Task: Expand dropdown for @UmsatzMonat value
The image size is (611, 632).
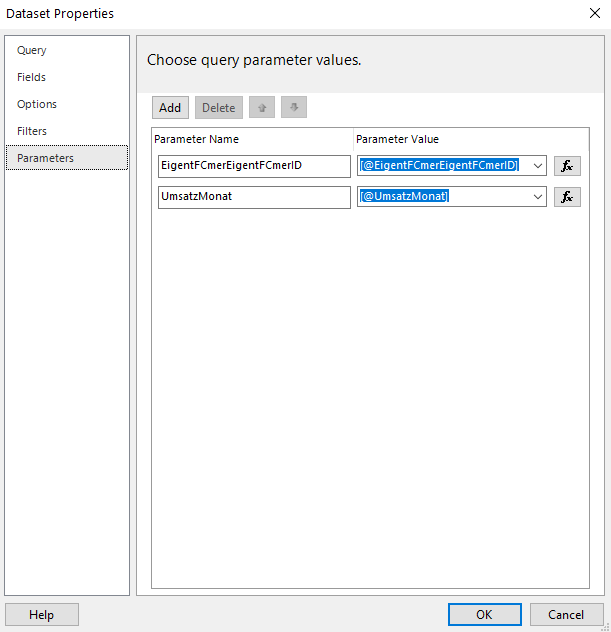Action: [538, 197]
